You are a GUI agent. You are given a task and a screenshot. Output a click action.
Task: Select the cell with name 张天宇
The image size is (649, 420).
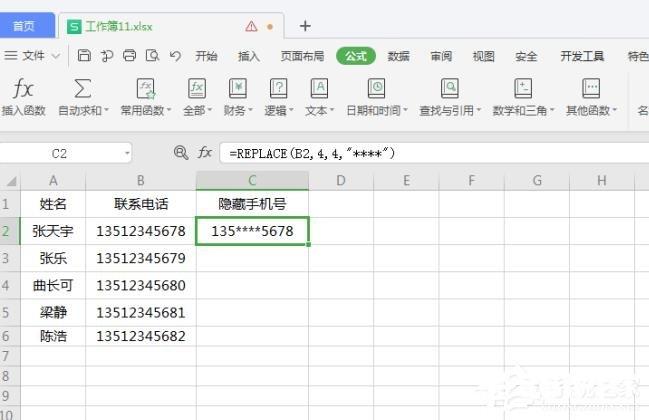pos(53,231)
